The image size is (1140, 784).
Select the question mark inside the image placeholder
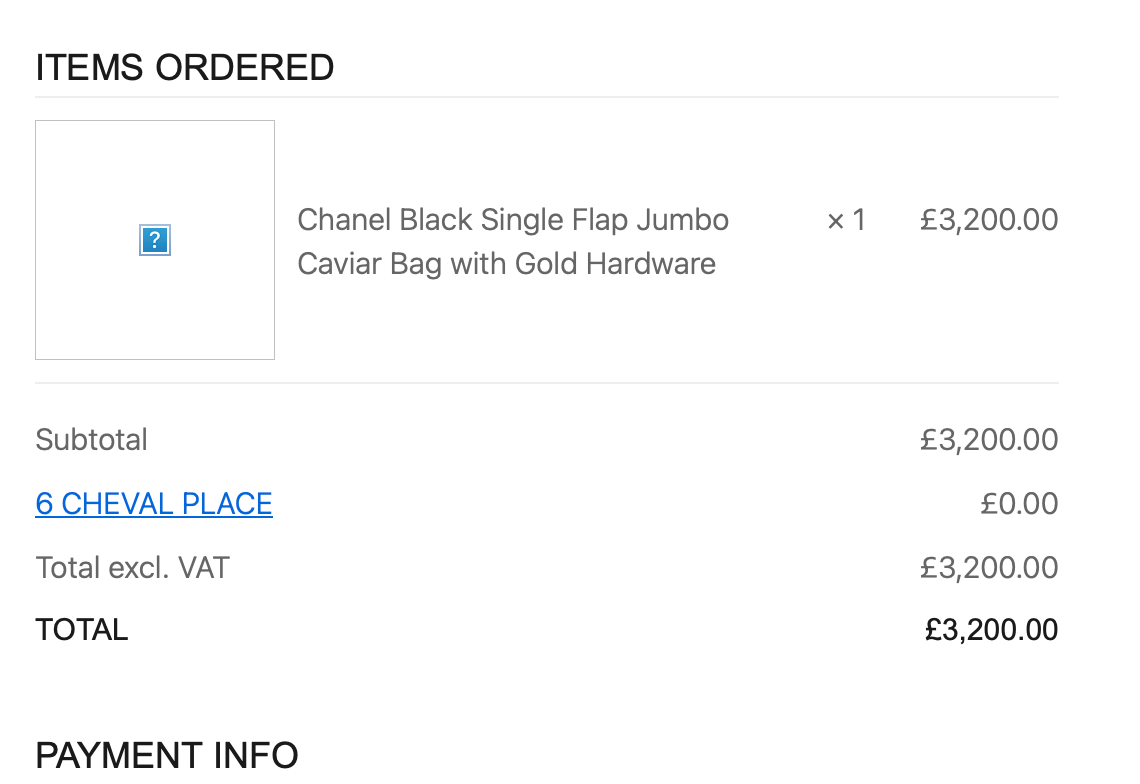[x=154, y=240]
